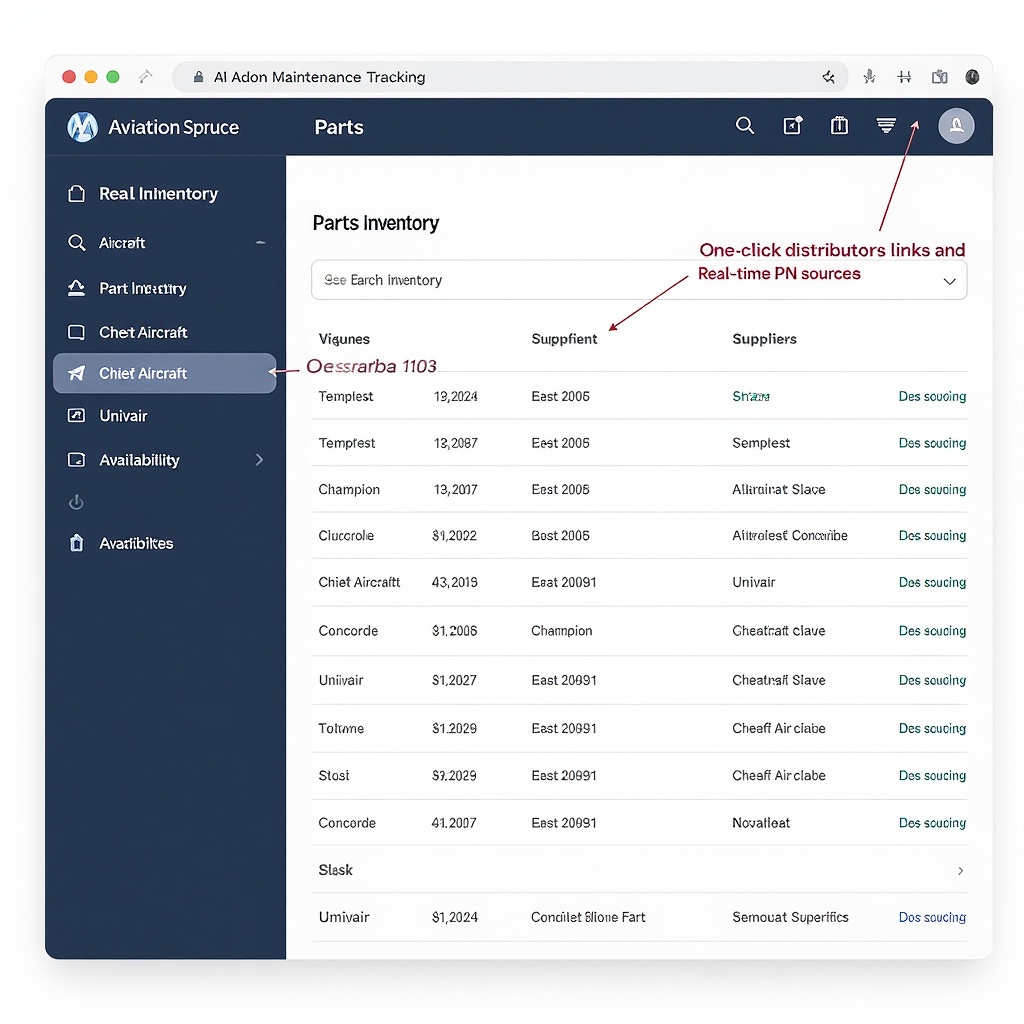Click the Suppliers column header
Screen dimensions: 1024x1024
coord(764,339)
